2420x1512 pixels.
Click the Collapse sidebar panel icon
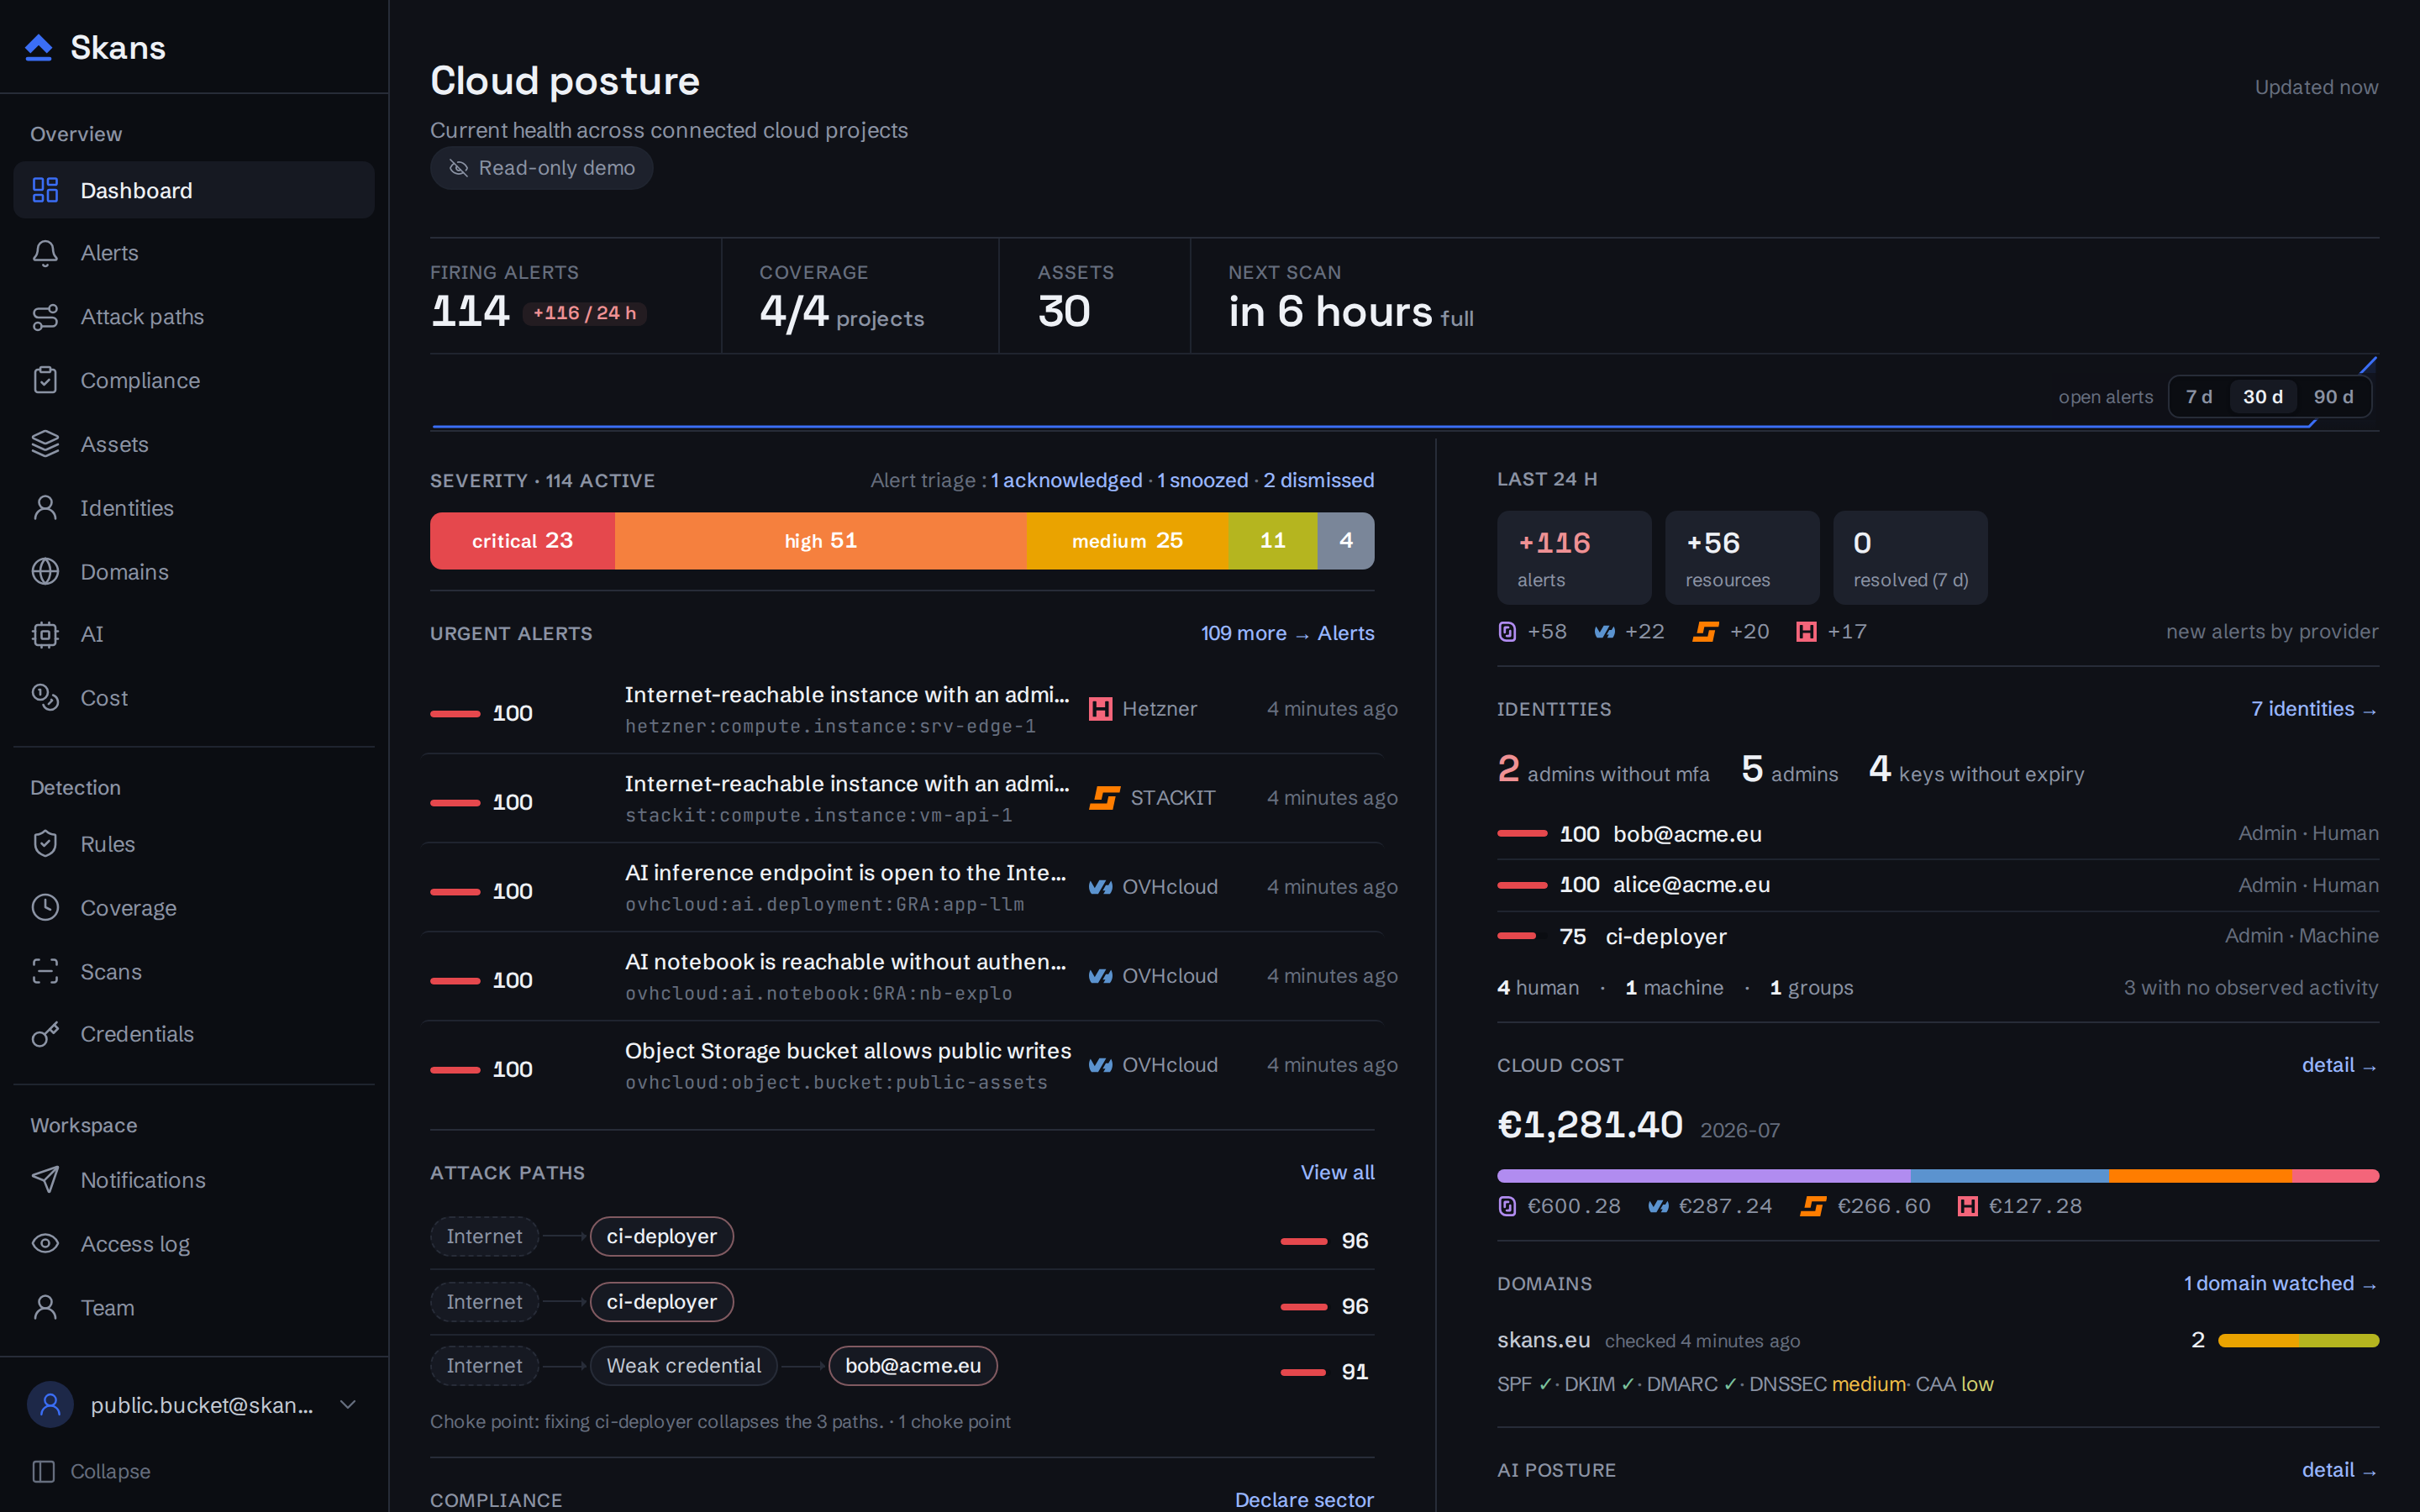[x=43, y=1471]
